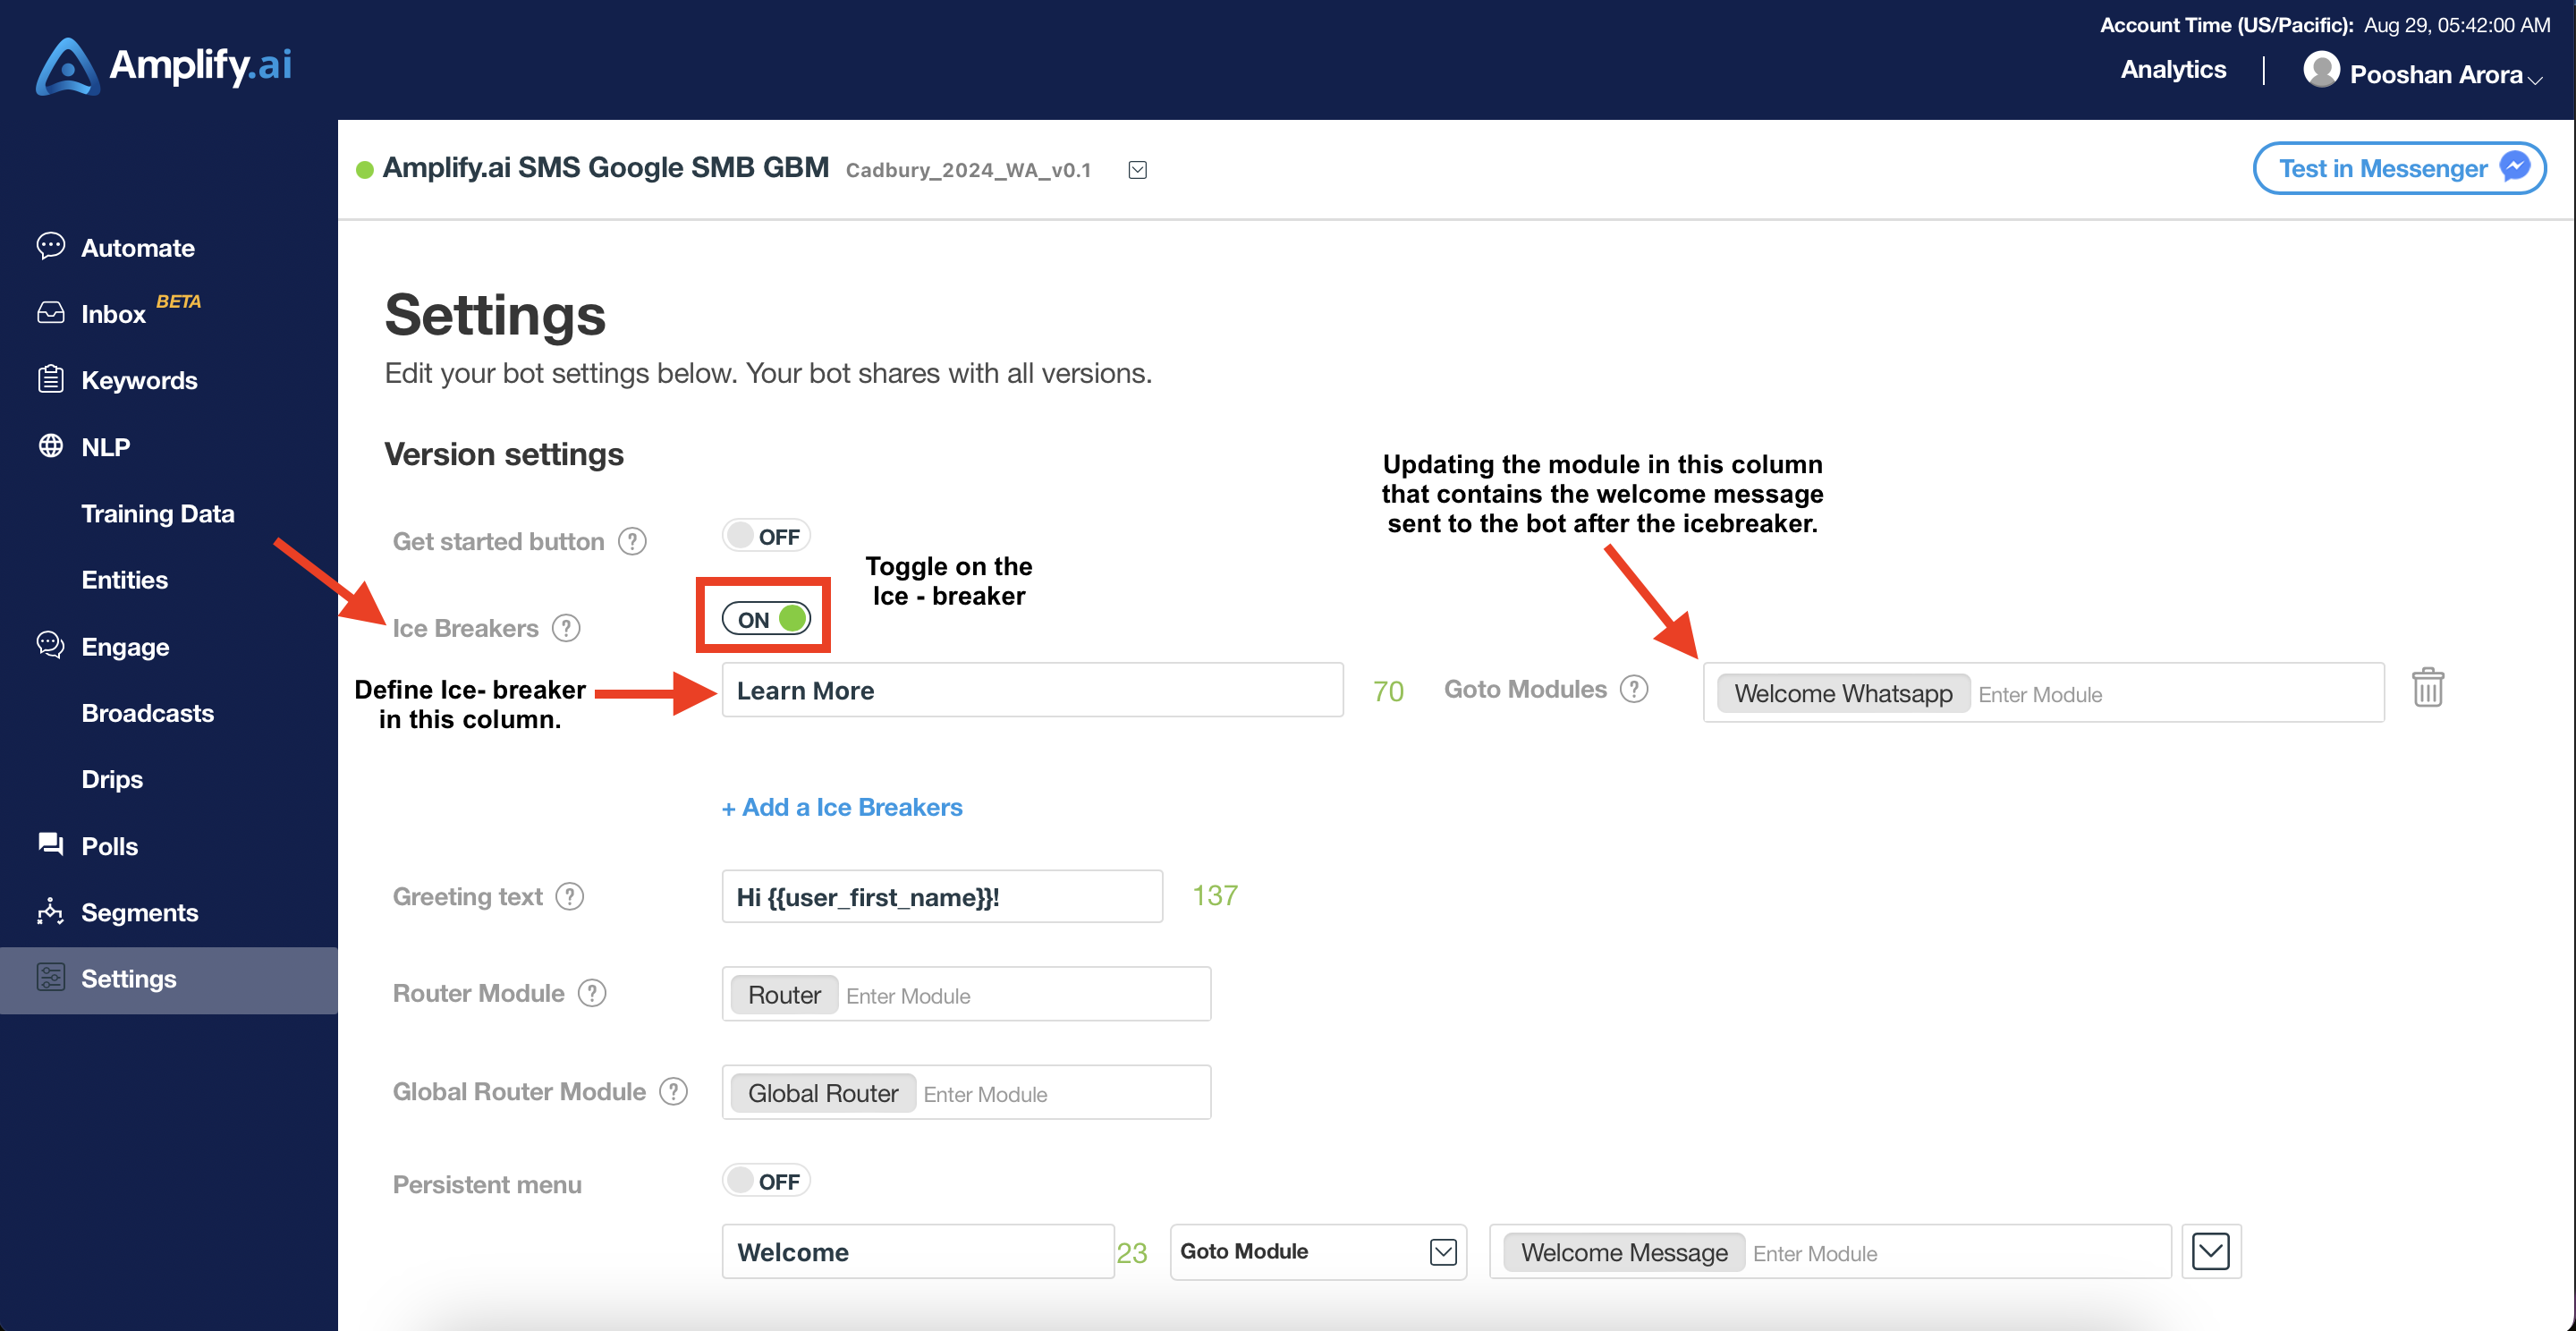Click the Test in Messenger button
2576x1331 pixels.
[2399, 168]
